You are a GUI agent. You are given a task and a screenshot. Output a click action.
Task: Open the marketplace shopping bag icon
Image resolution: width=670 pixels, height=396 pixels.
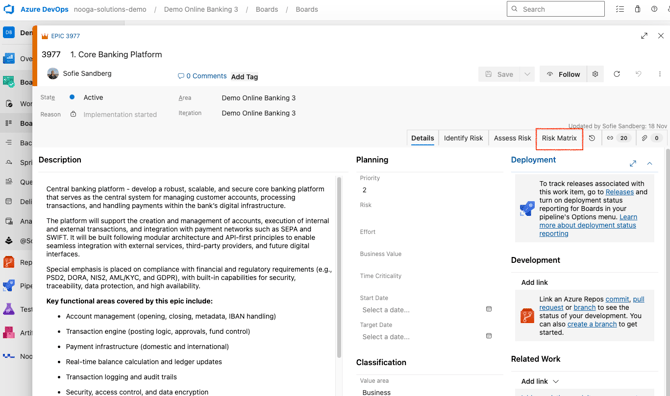click(637, 9)
